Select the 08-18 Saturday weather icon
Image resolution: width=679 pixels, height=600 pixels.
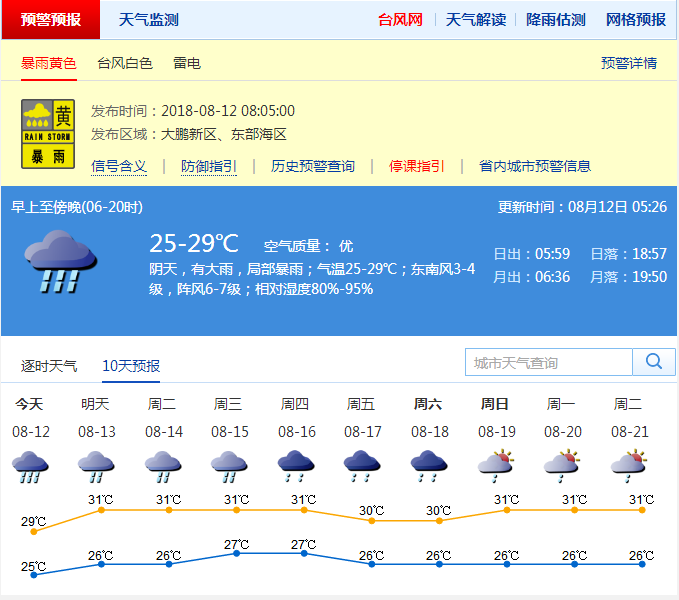pyautogui.click(x=428, y=466)
